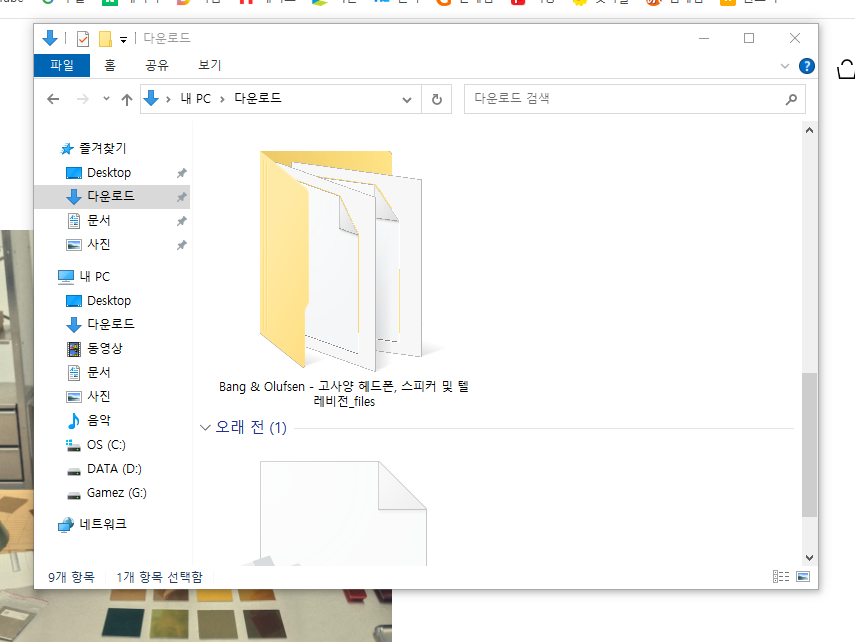
Task: Open the 파일 ribbon tab
Action: click(62, 65)
